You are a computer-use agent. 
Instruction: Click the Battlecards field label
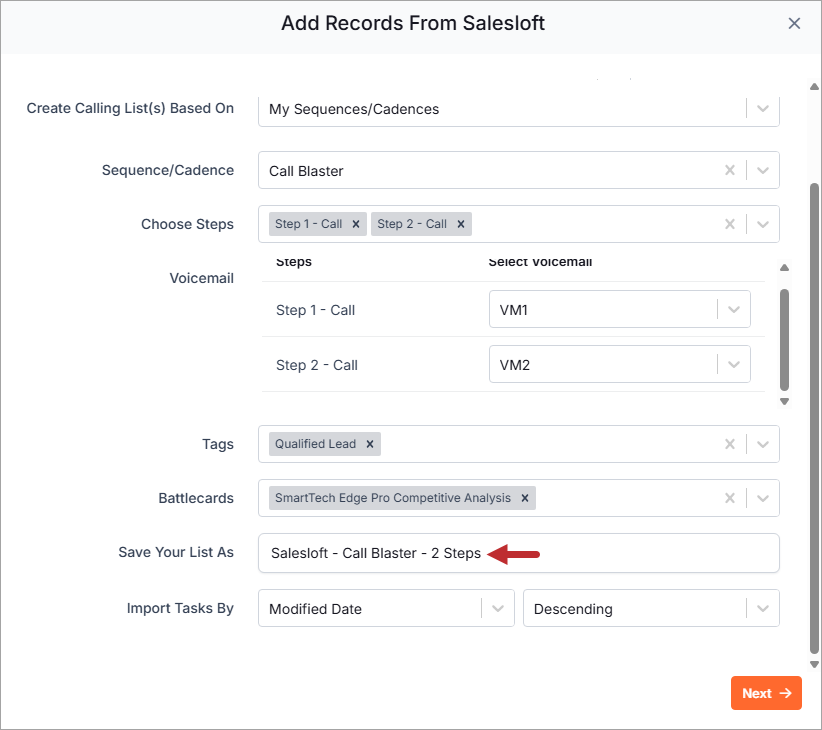(196, 498)
